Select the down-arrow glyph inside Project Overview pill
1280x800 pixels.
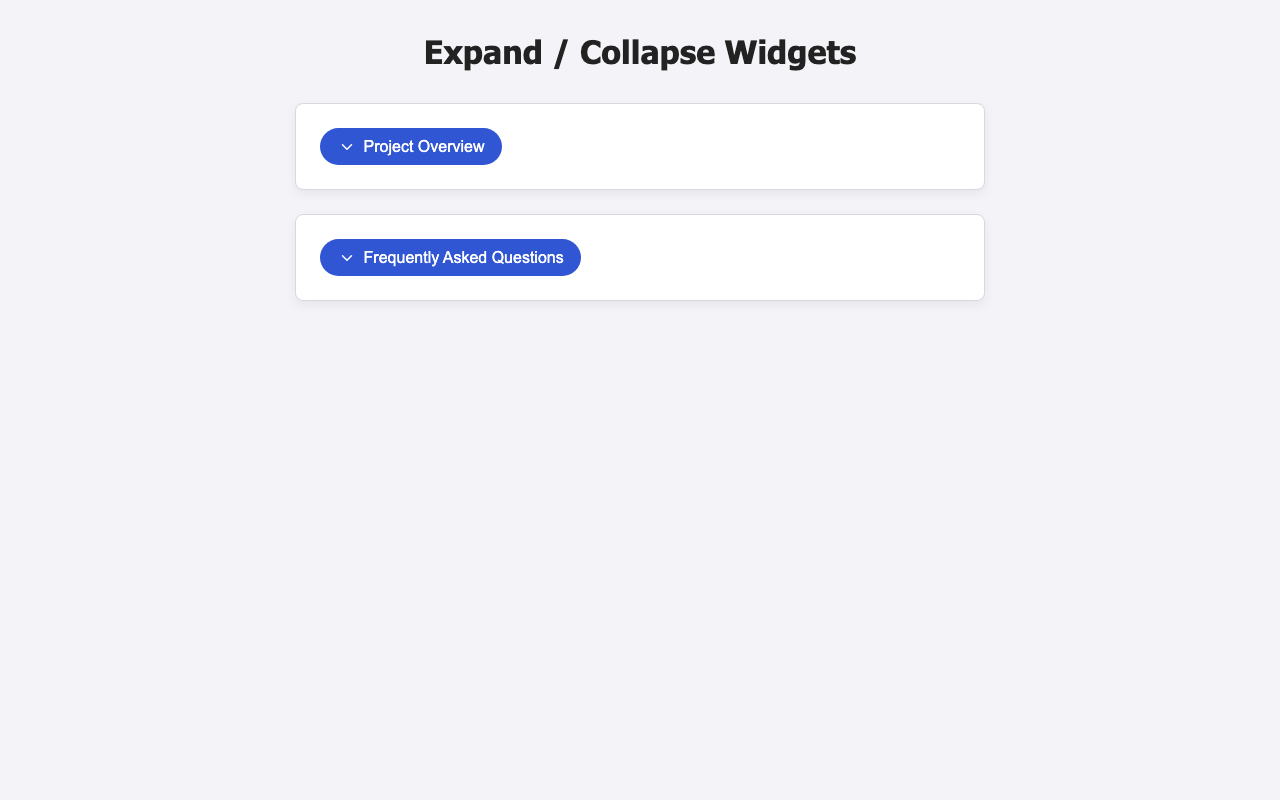pos(347,146)
